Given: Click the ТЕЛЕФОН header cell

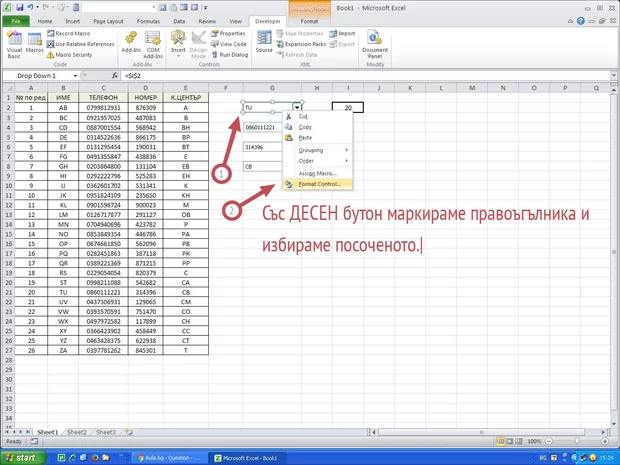Looking at the screenshot, I should coord(103,97).
